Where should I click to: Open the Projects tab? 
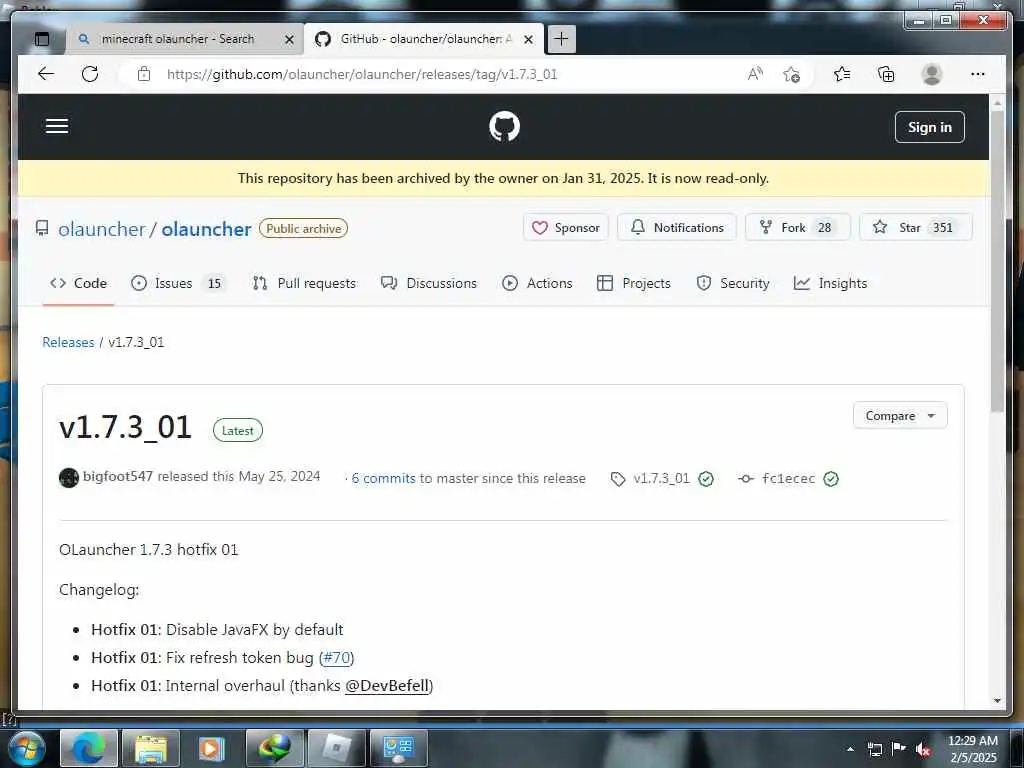coord(634,283)
